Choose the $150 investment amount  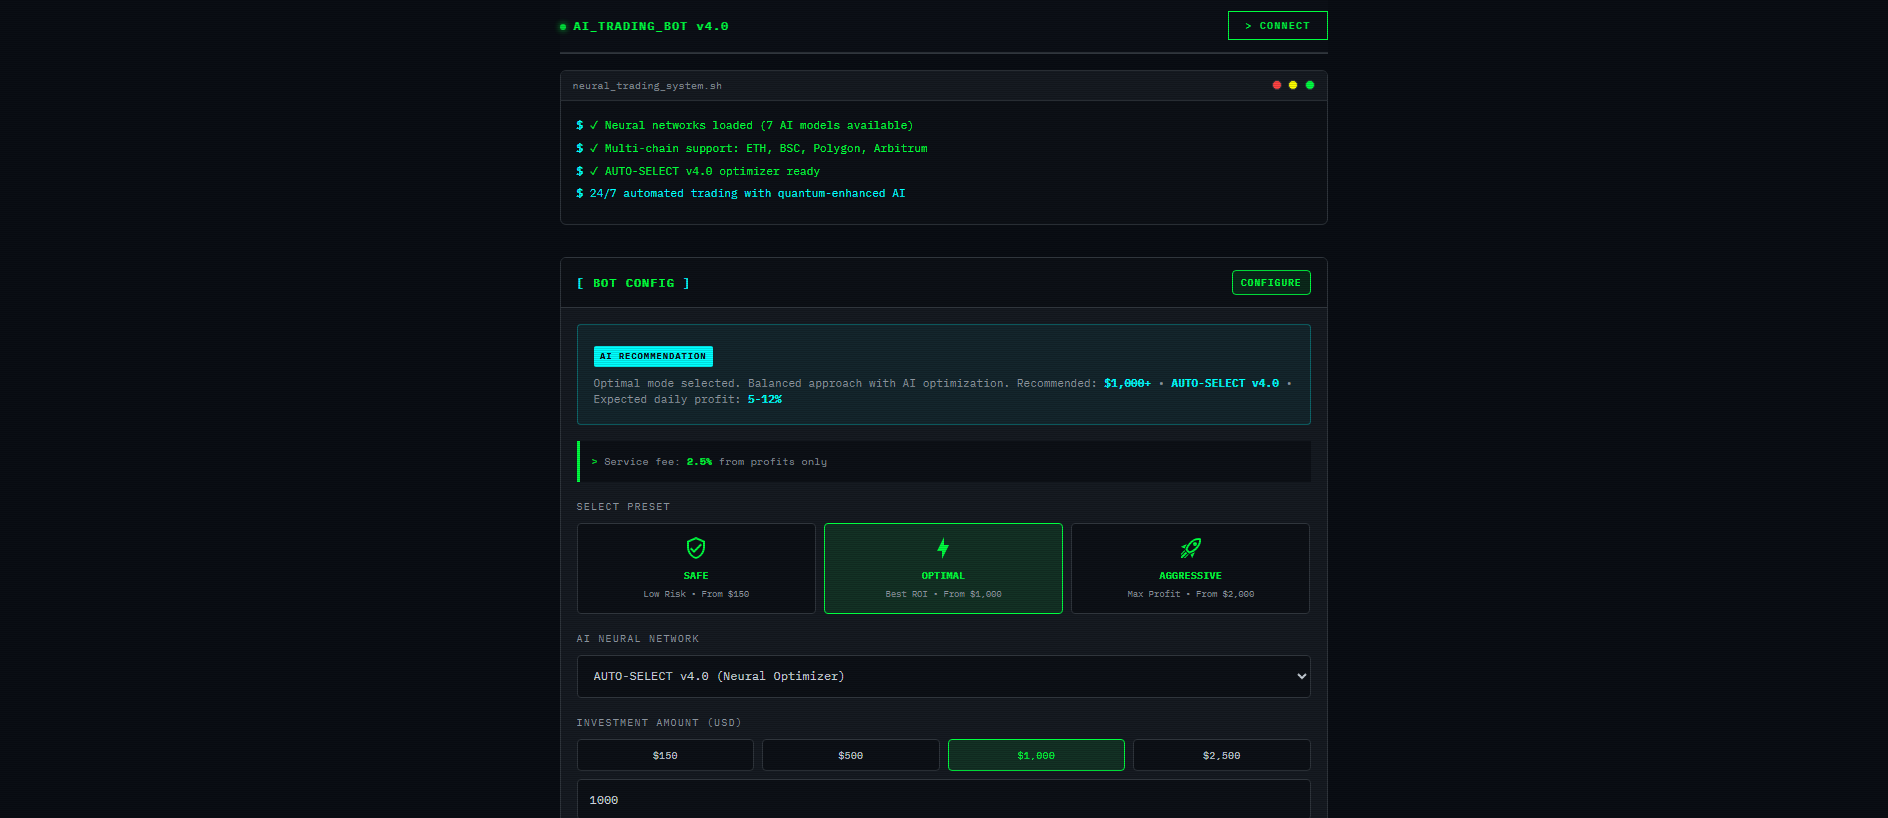coord(665,755)
